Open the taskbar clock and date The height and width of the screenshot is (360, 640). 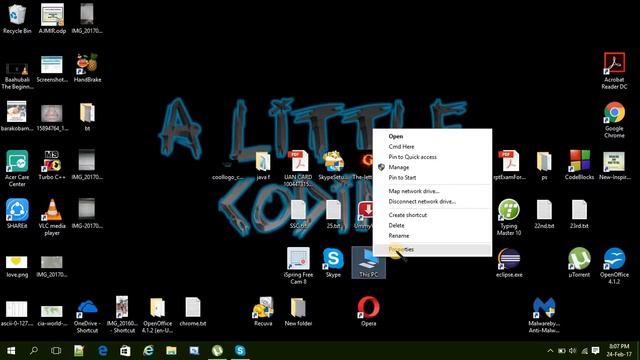point(619,350)
